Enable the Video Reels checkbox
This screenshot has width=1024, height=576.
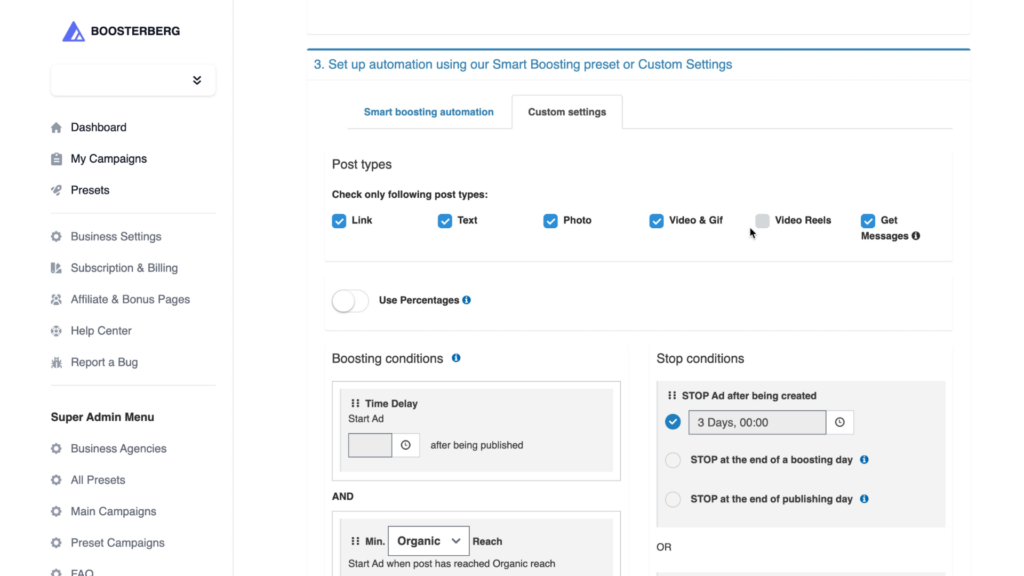pos(762,221)
